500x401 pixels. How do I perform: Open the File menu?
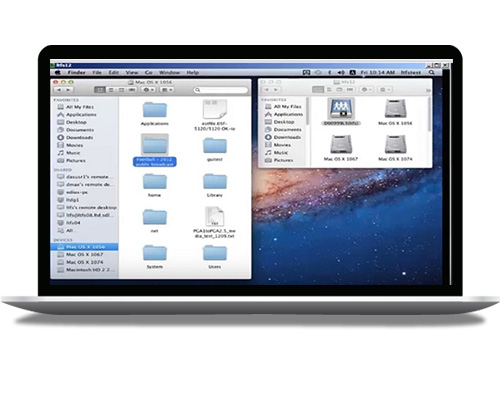click(97, 72)
